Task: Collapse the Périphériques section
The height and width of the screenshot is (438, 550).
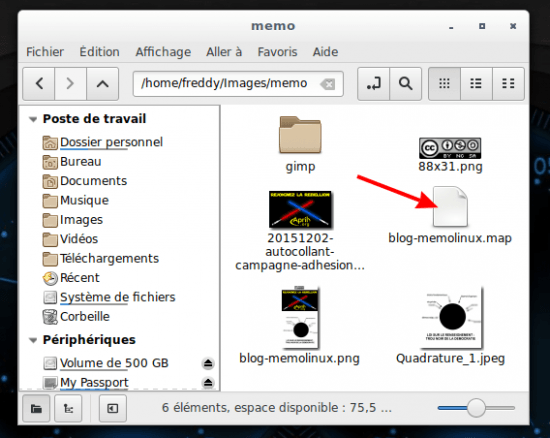Action: click(x=33, y=340)
